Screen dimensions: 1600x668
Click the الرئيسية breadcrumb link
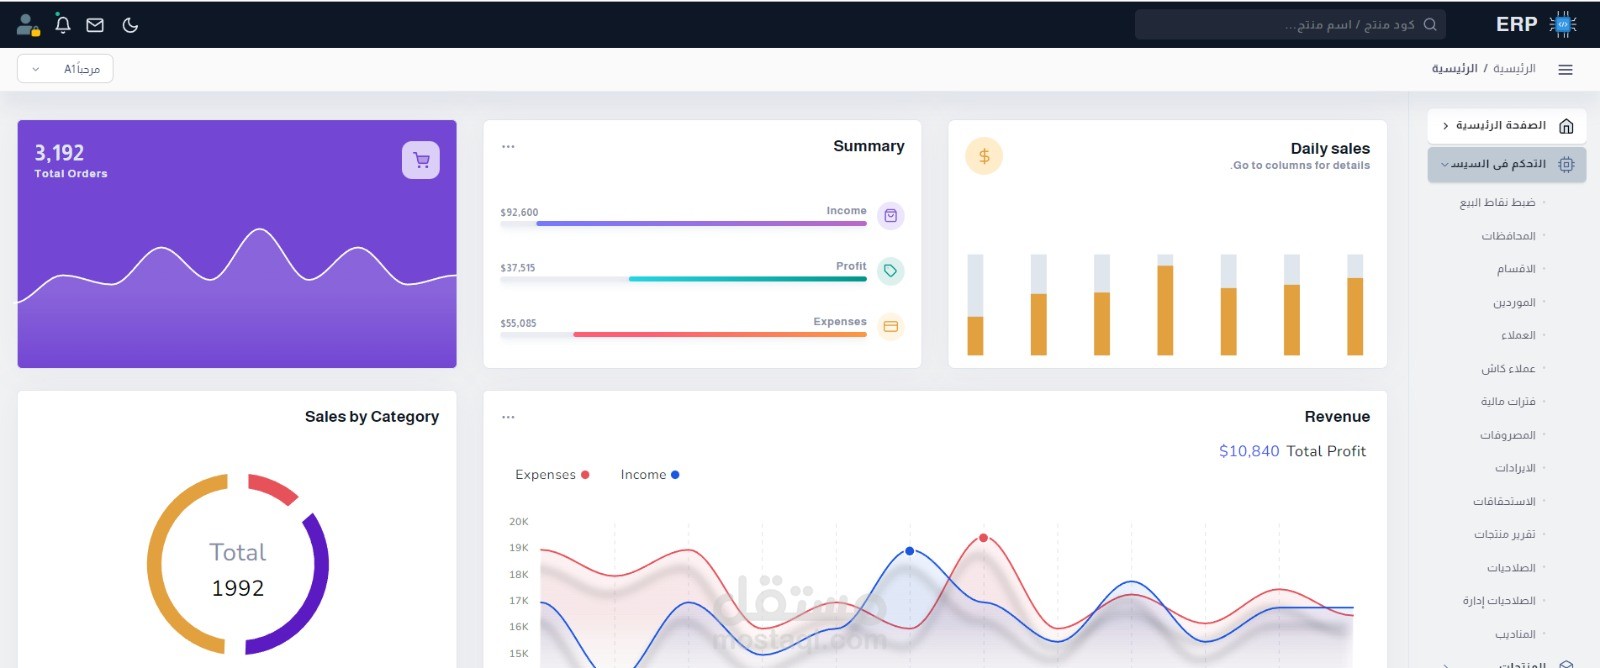1514,69
